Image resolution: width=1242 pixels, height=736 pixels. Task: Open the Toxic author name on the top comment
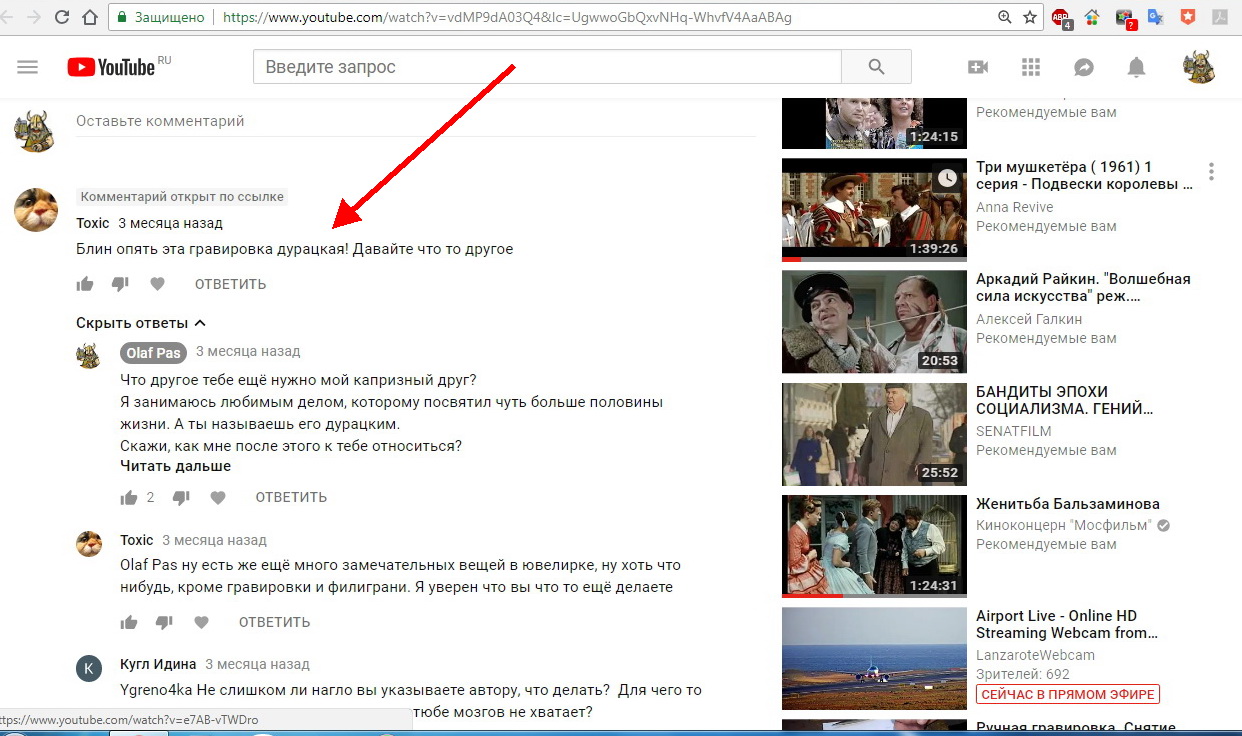[x=93, y=223]
